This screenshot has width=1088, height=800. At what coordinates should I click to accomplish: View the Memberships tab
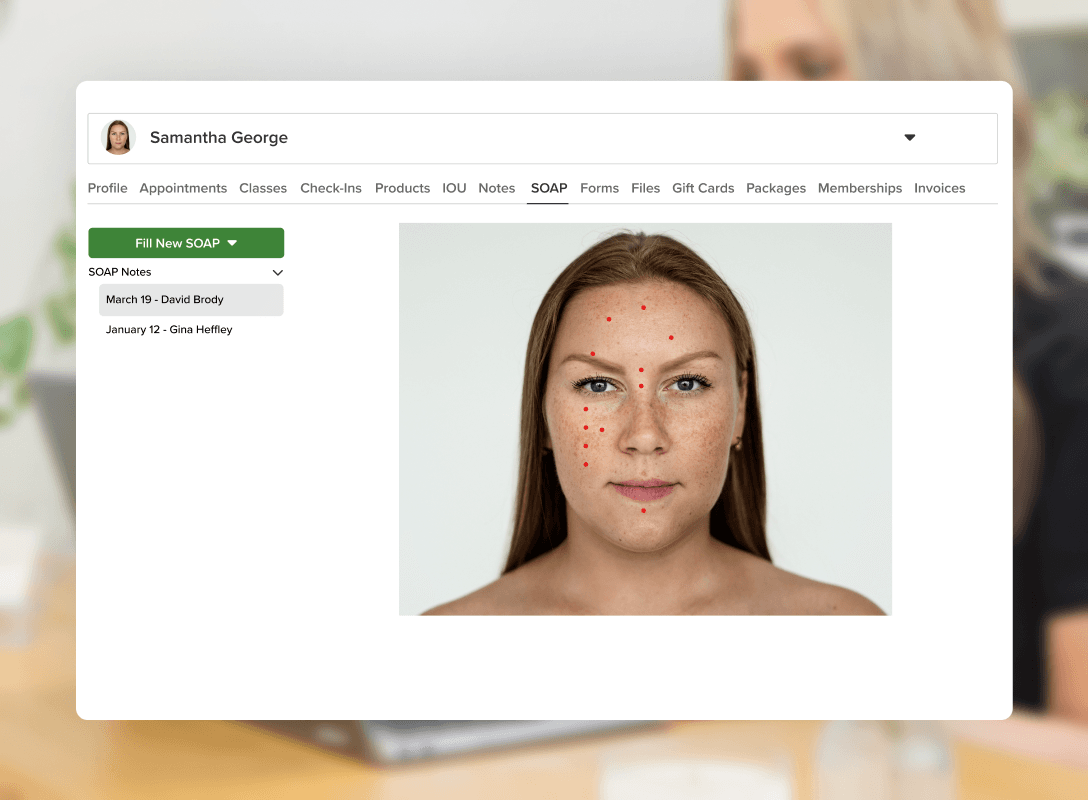tap(859, 188)
